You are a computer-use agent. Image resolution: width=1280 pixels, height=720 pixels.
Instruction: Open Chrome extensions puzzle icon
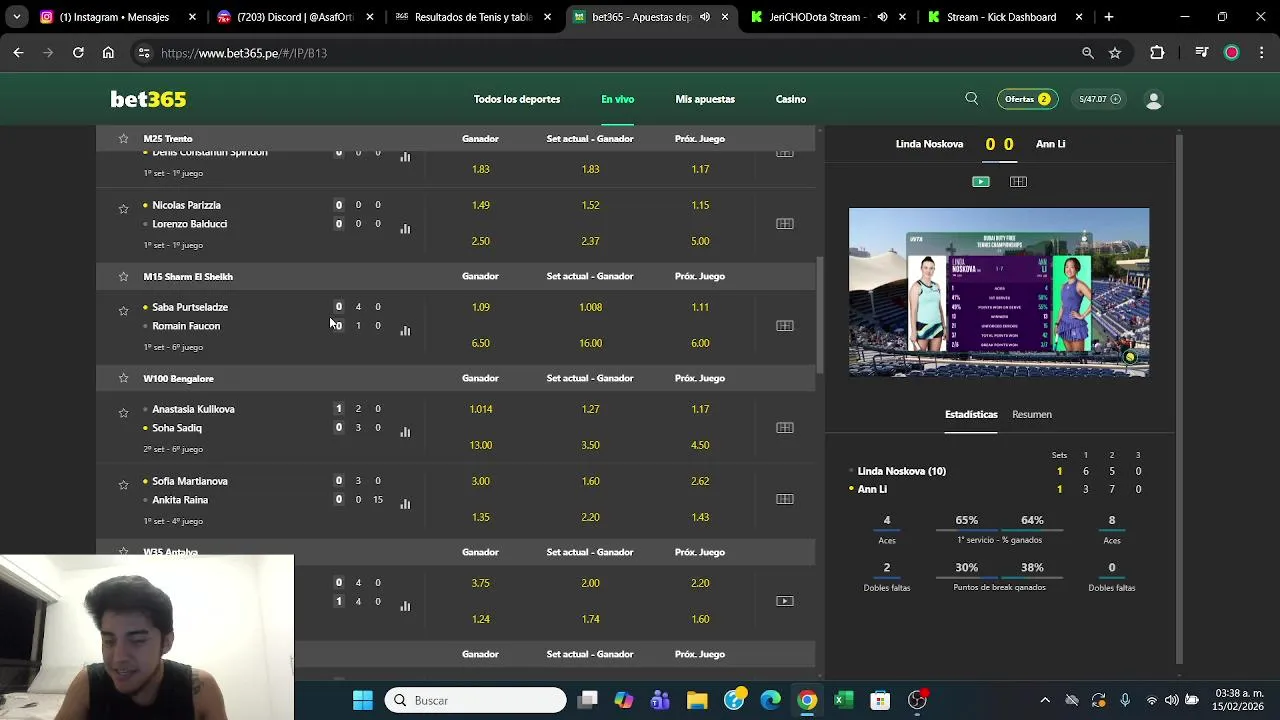[x=1157, y=53]
